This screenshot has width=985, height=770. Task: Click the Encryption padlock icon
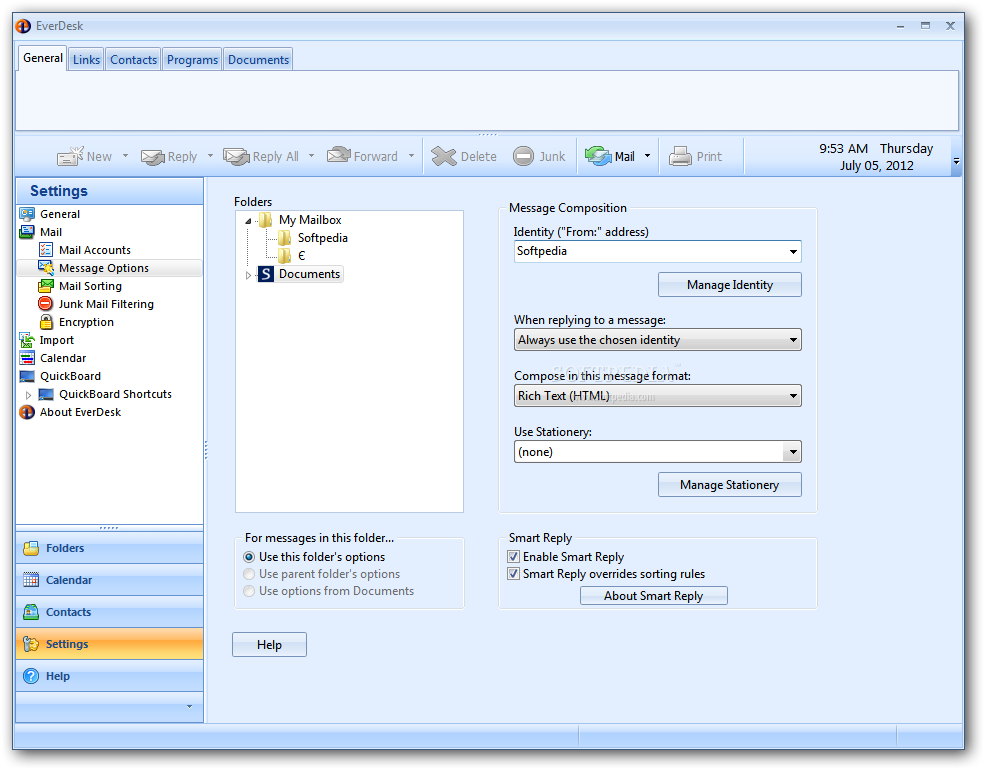46,322
